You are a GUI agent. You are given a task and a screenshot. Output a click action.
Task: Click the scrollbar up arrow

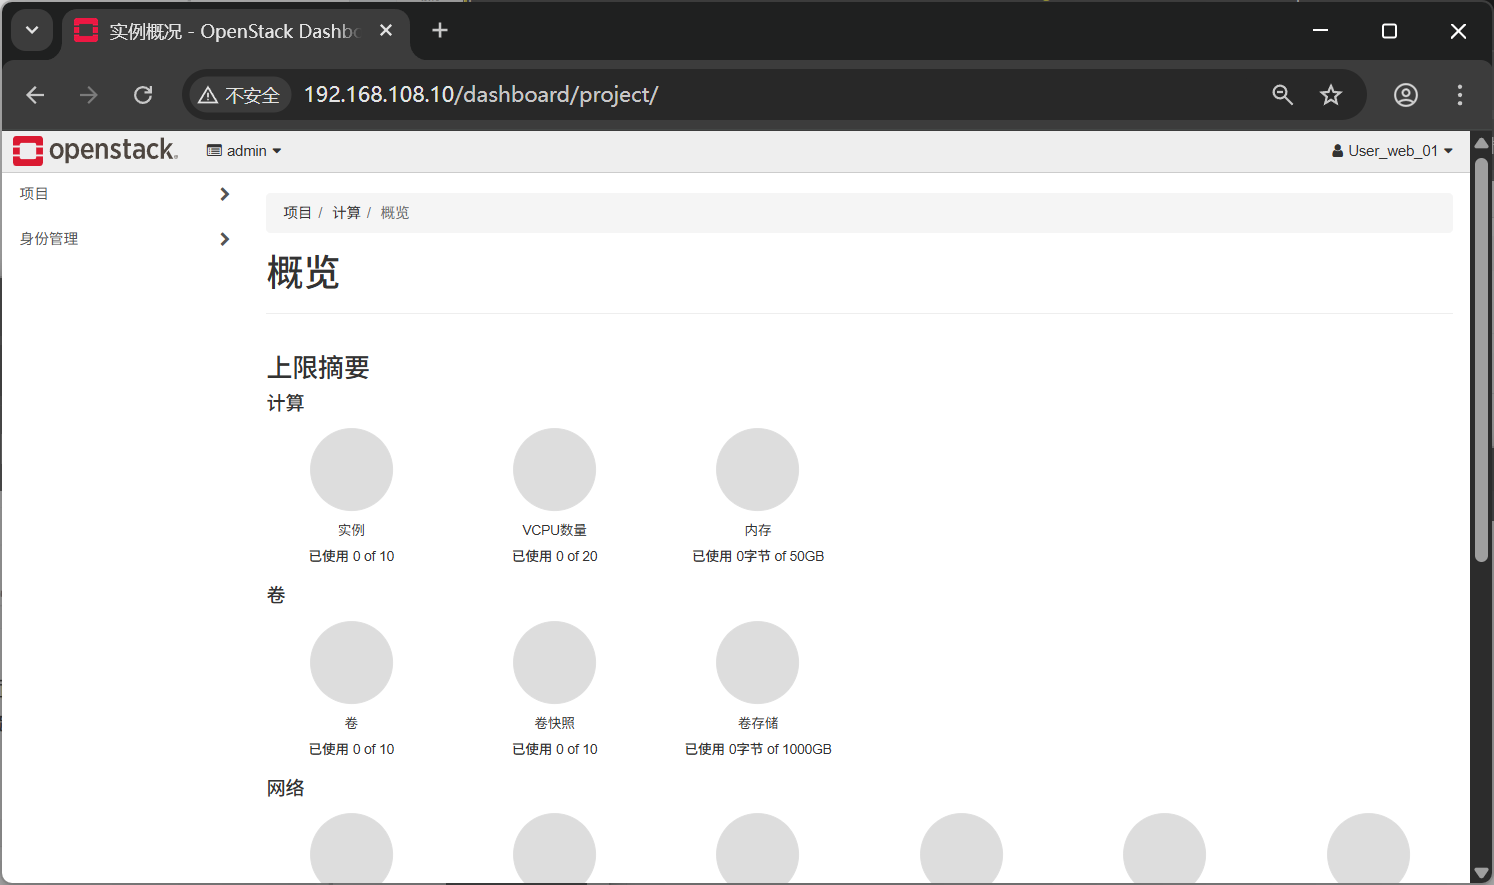click(x=1482, y=142)
